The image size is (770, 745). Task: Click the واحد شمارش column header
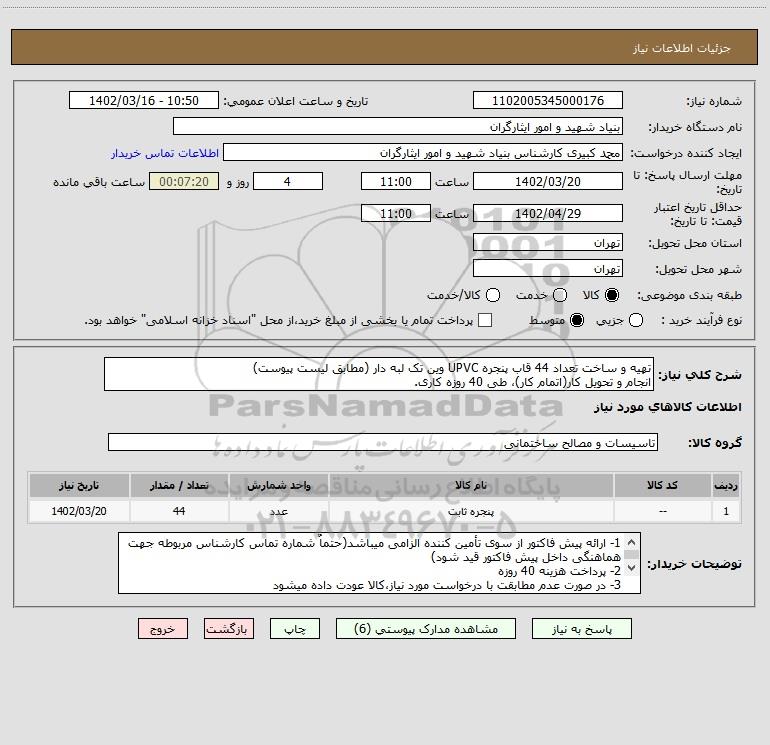[278, 485]
